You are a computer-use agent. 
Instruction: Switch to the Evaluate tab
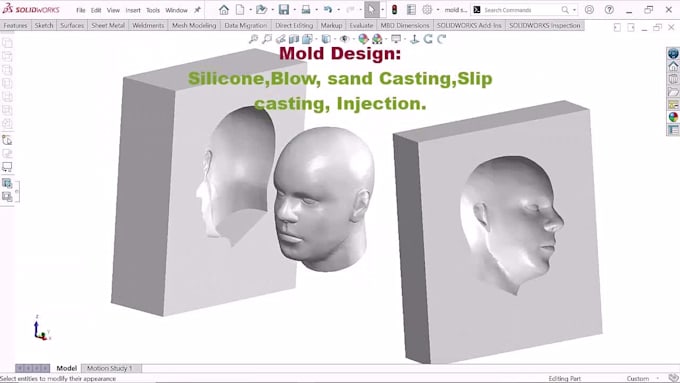click(361, 26)
